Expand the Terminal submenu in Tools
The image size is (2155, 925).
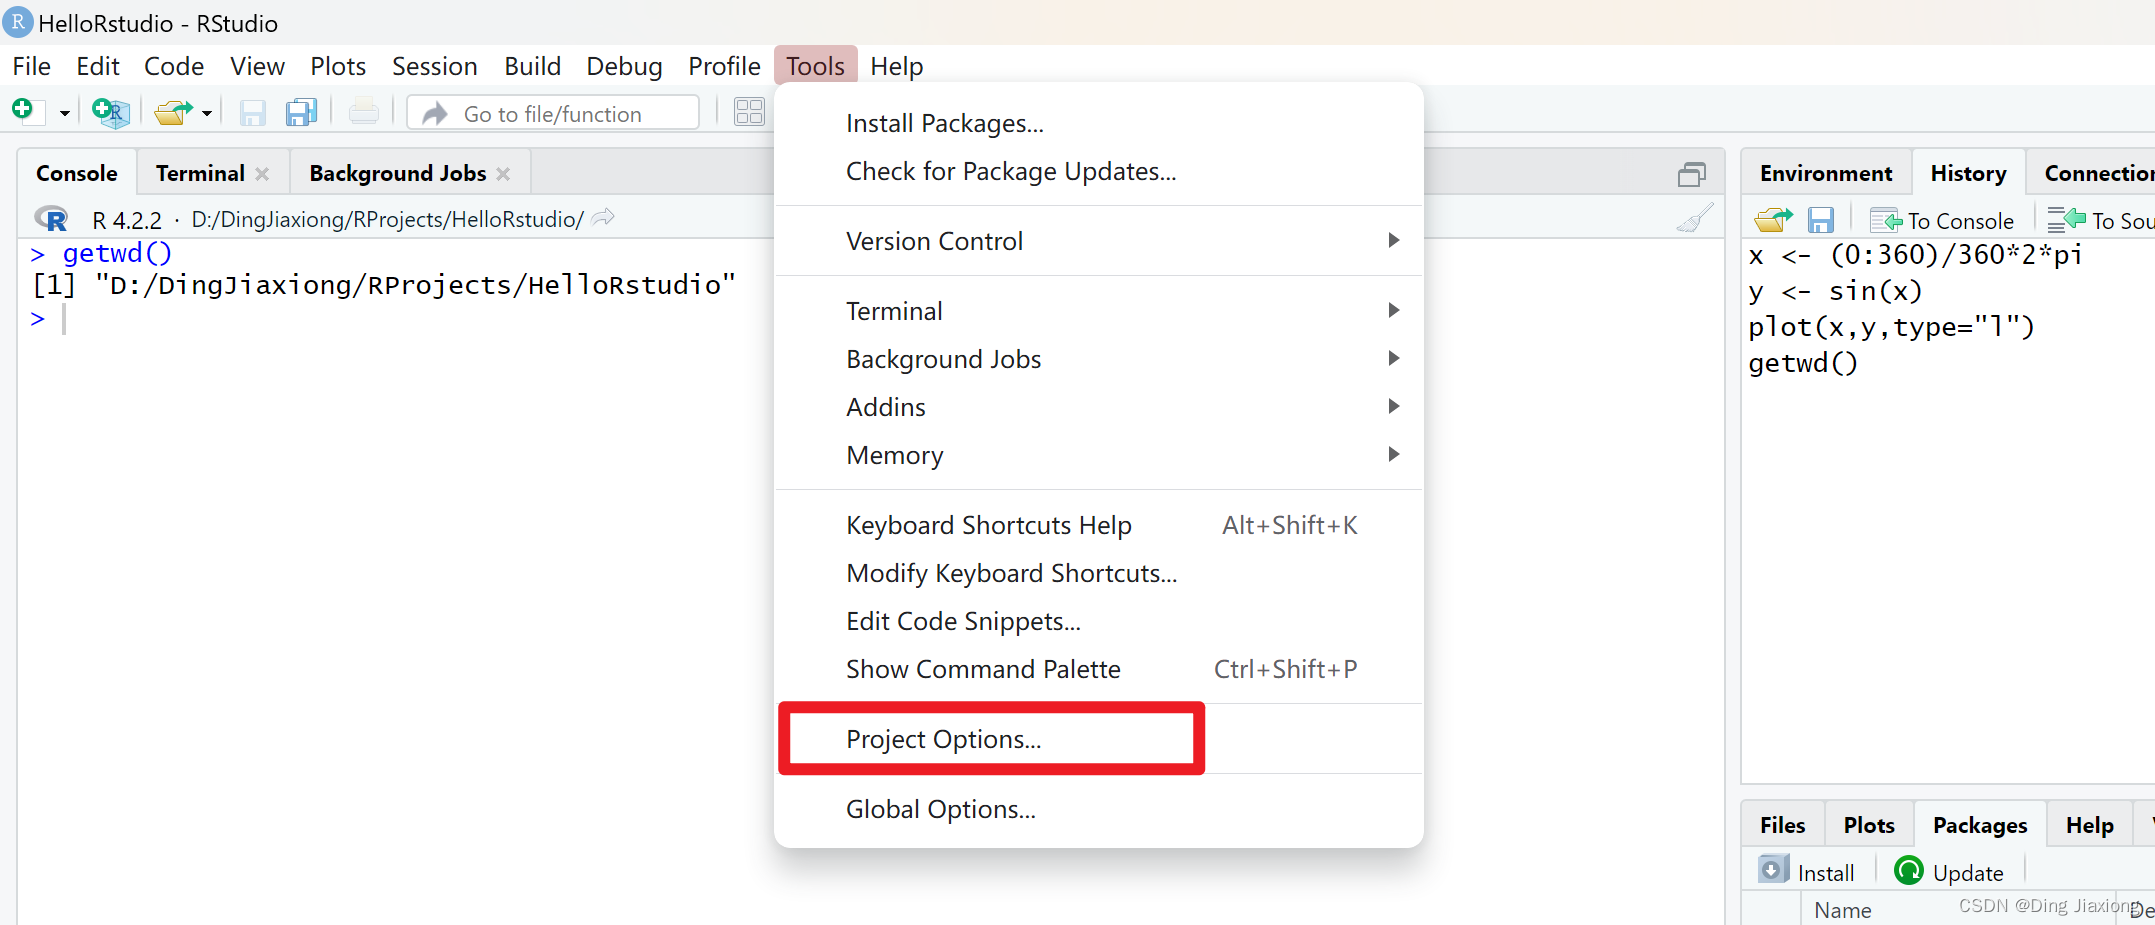coord(1098,311)
